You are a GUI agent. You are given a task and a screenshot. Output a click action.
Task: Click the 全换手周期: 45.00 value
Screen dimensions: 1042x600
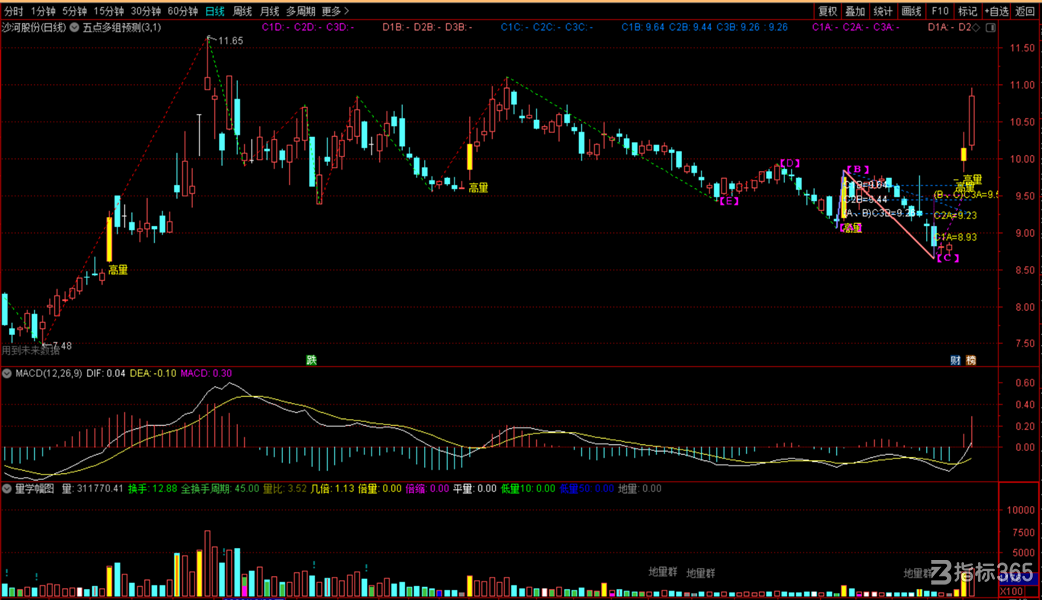click(x=221, y=488)
